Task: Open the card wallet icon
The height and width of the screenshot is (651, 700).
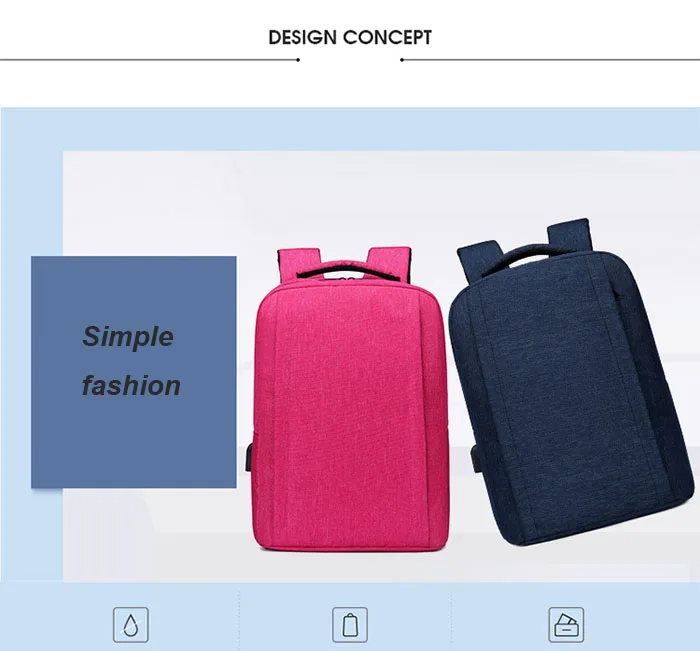Action: point(566,625)
